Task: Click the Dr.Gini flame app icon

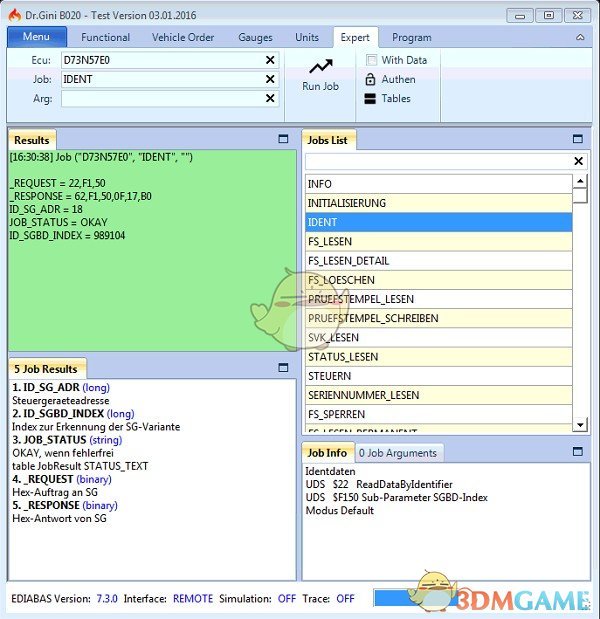Action: point(15,15)
